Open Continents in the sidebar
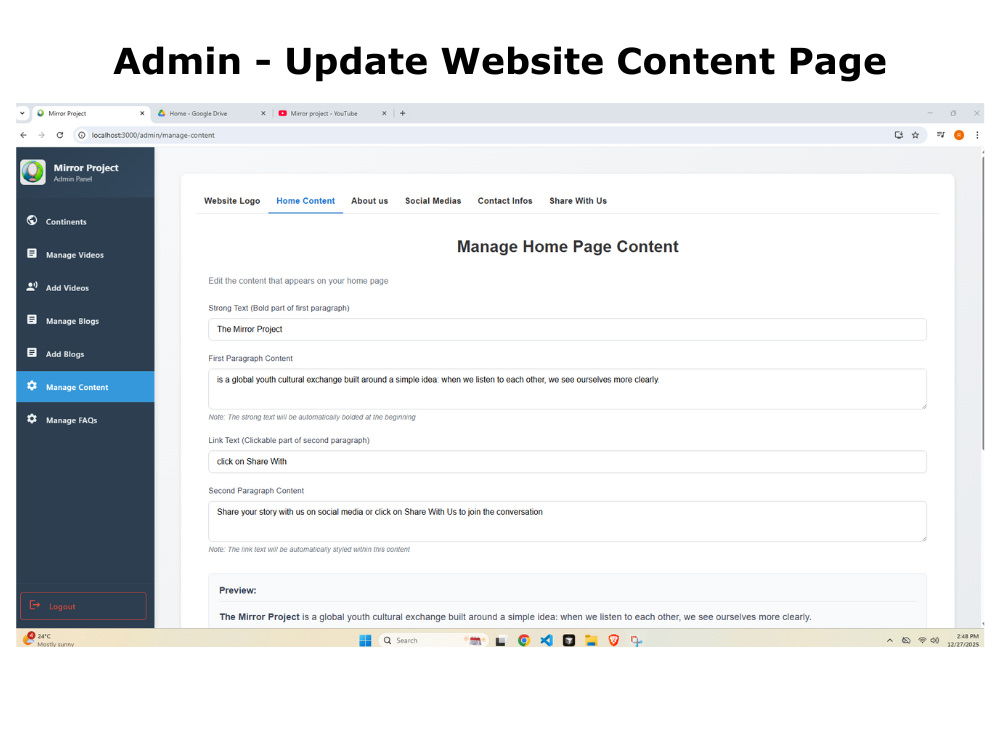 pos(85,221)
